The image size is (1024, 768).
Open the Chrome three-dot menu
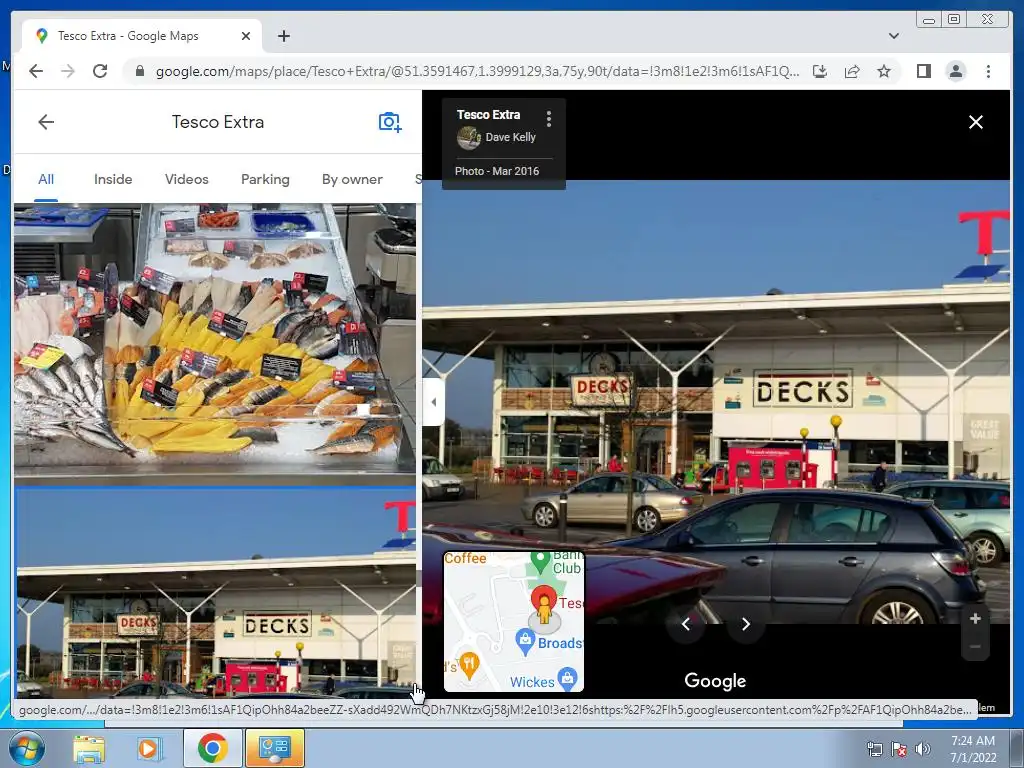coord(988,71)
